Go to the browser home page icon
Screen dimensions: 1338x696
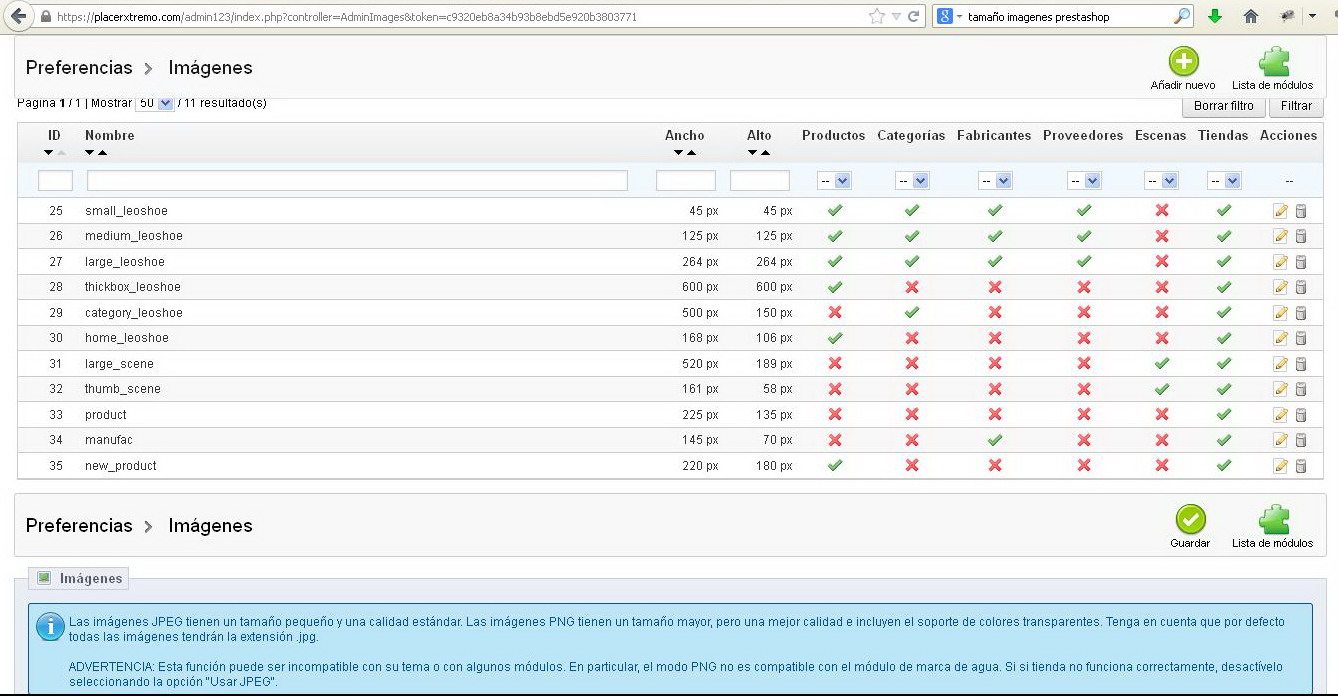[1251, 16]
